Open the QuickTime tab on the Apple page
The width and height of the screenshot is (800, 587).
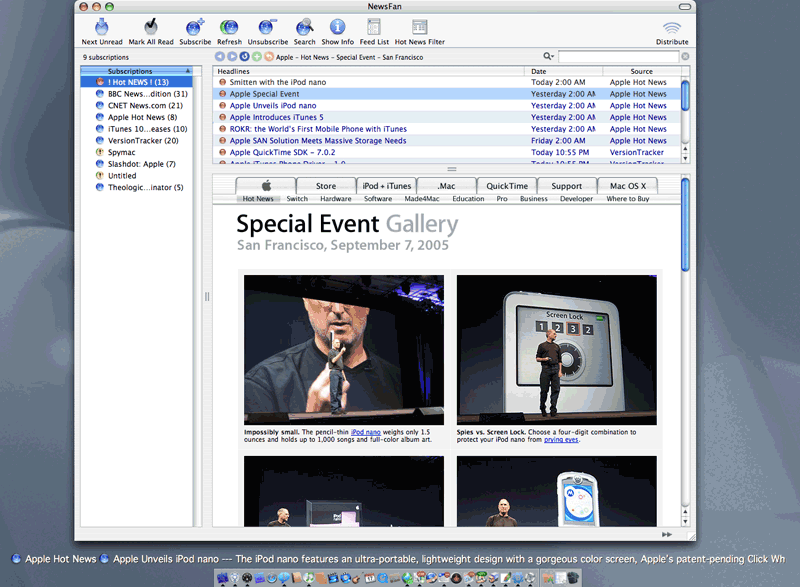pos(508,185)
